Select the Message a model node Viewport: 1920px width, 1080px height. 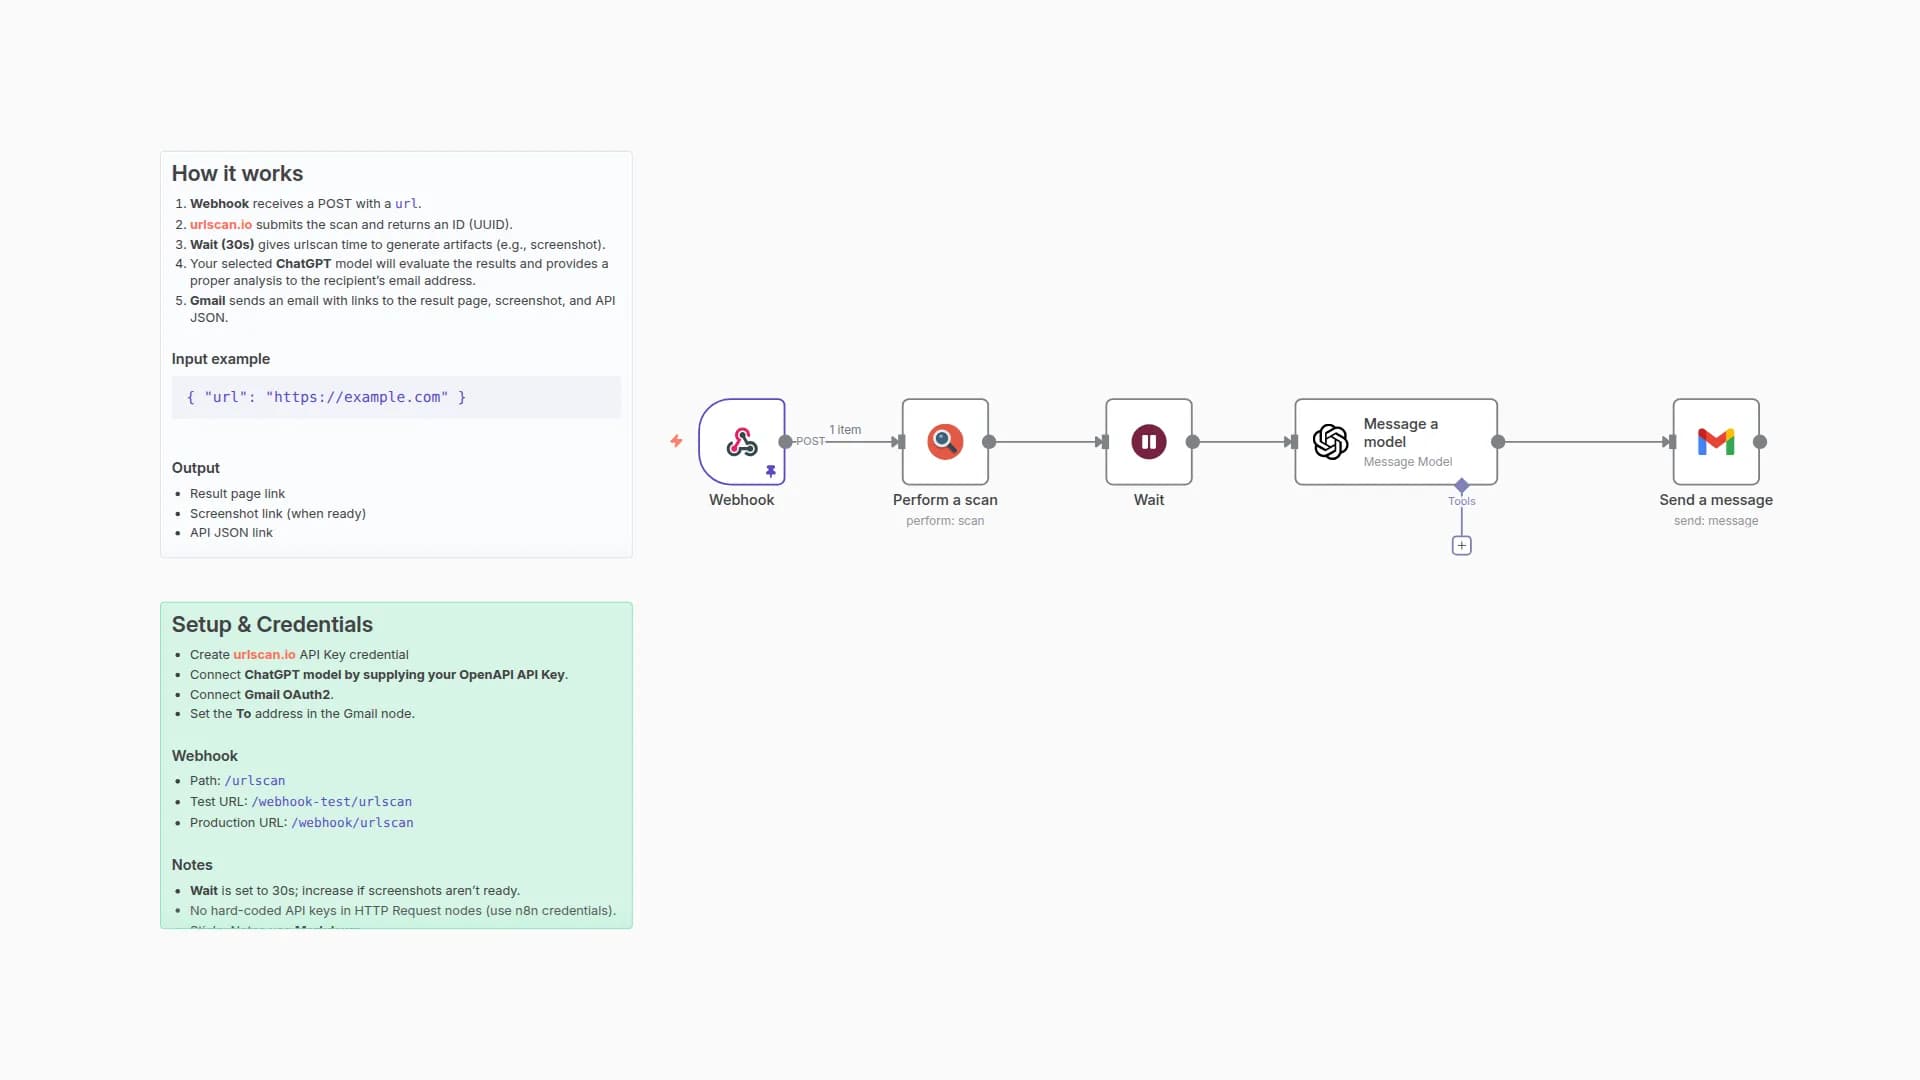(x=1396, y=441)
